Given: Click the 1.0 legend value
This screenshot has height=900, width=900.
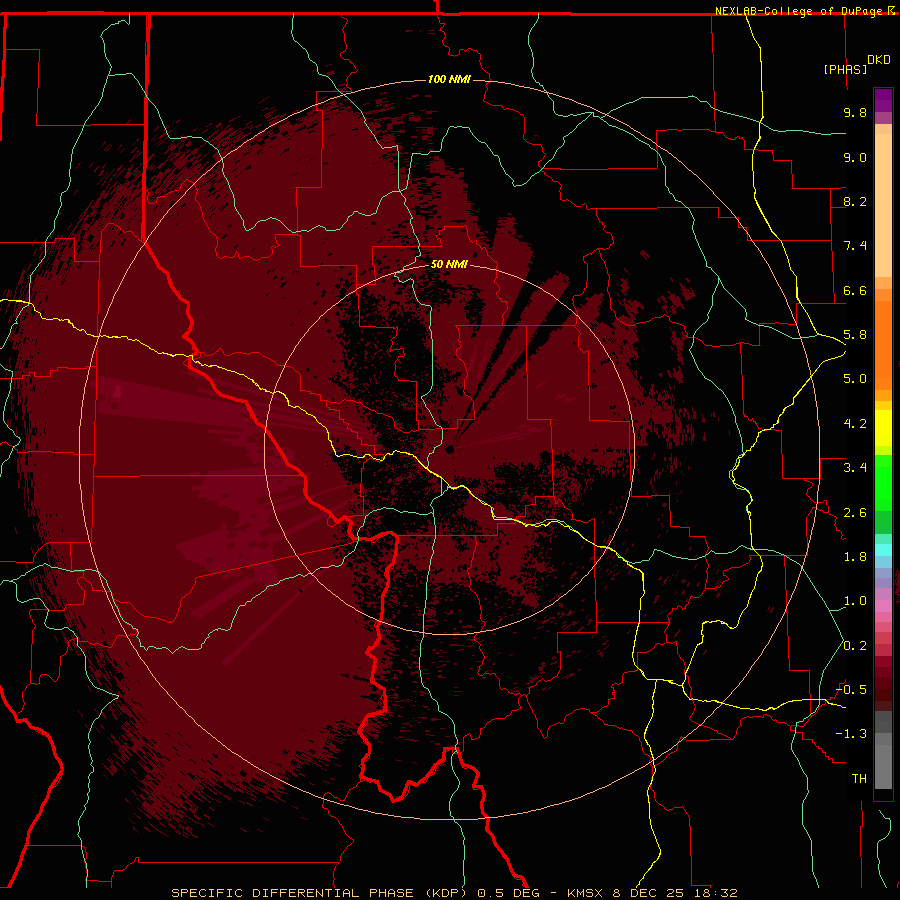Looking at the screenshot, I should tap(855, 601).
